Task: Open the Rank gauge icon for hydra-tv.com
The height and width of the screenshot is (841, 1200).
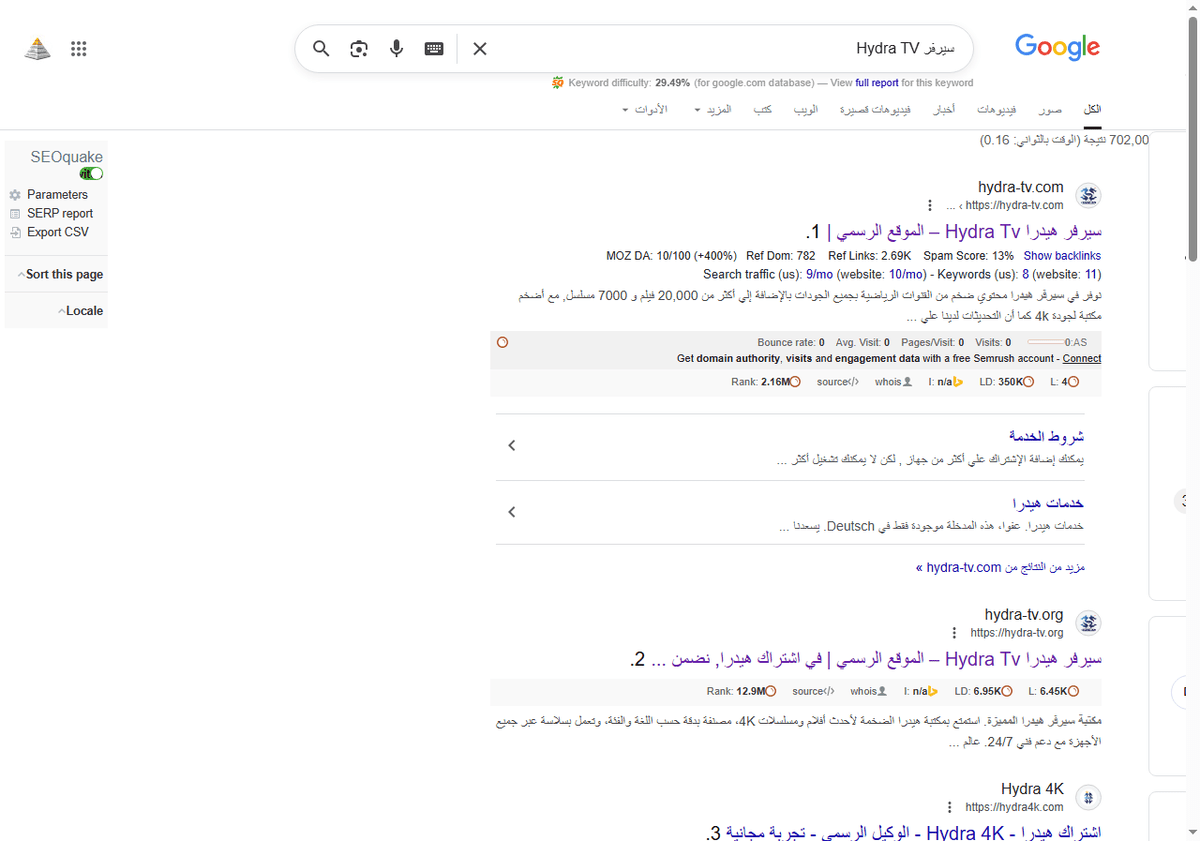Action: 795,381
